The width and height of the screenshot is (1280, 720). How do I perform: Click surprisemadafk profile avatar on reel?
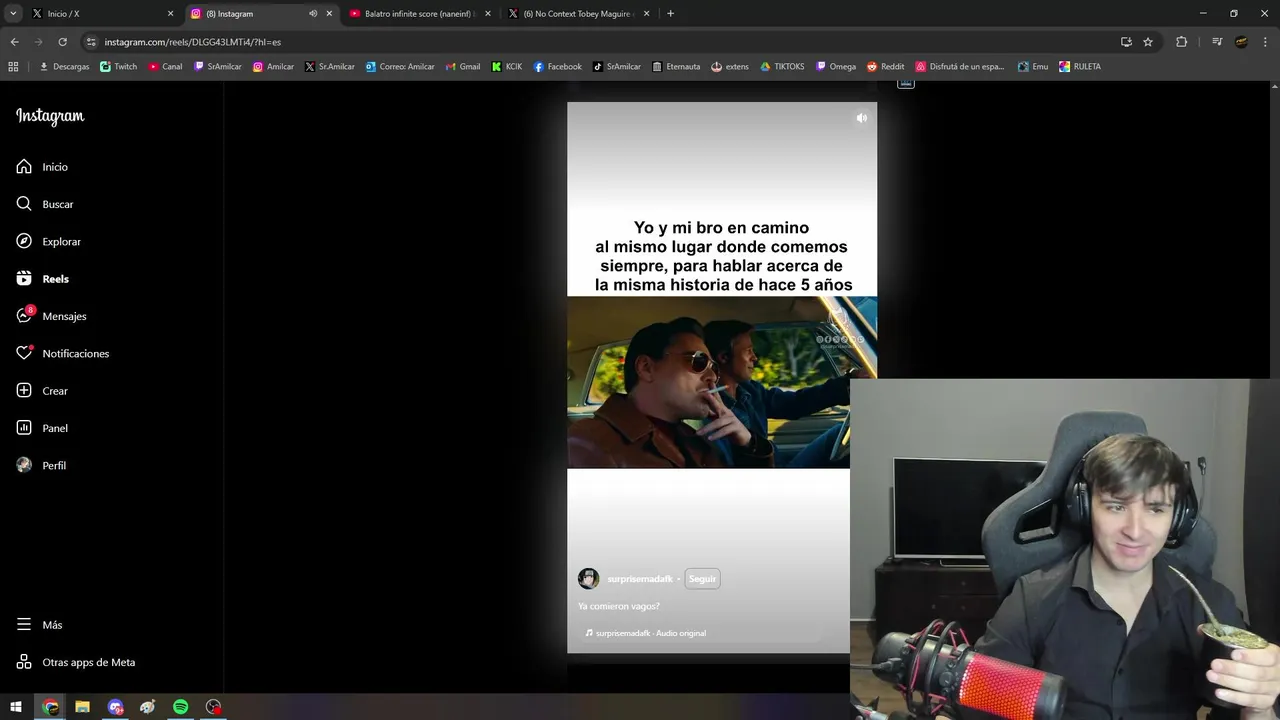(x=589, y=579)
